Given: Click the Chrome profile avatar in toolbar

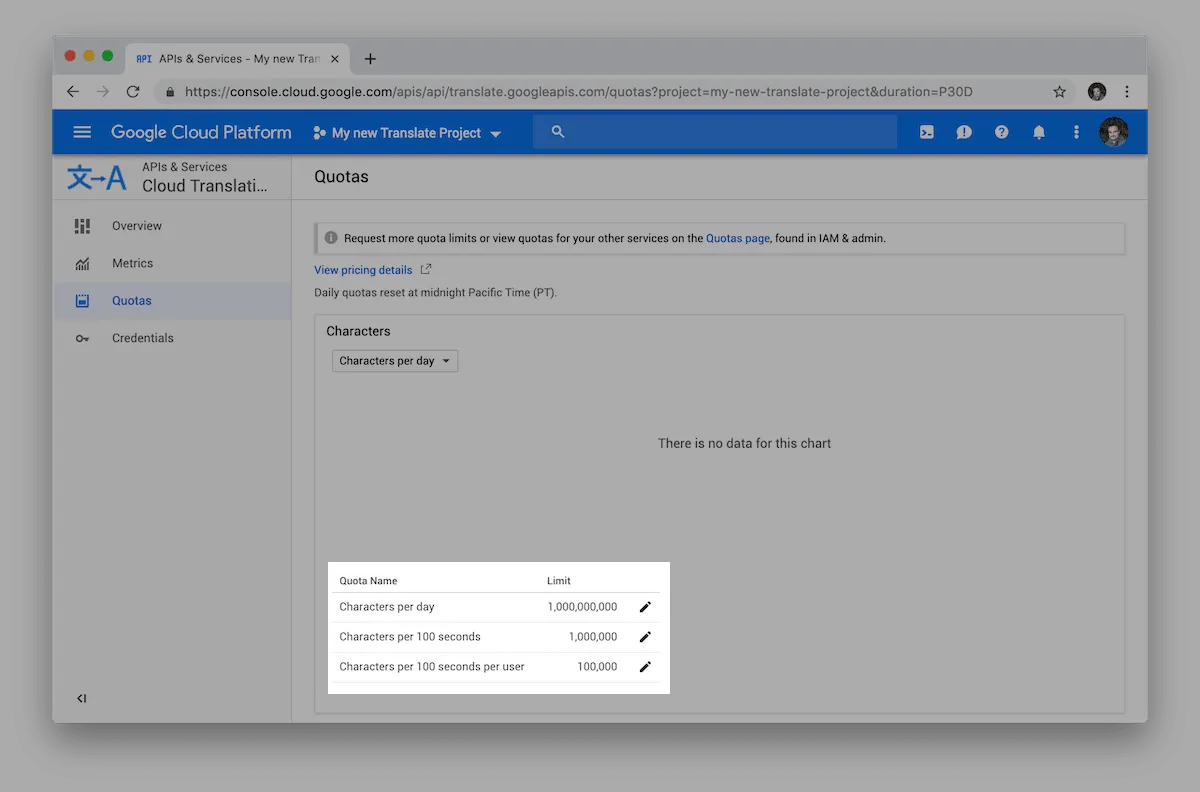Looking at the screenshot, I should coord(1097,91).
